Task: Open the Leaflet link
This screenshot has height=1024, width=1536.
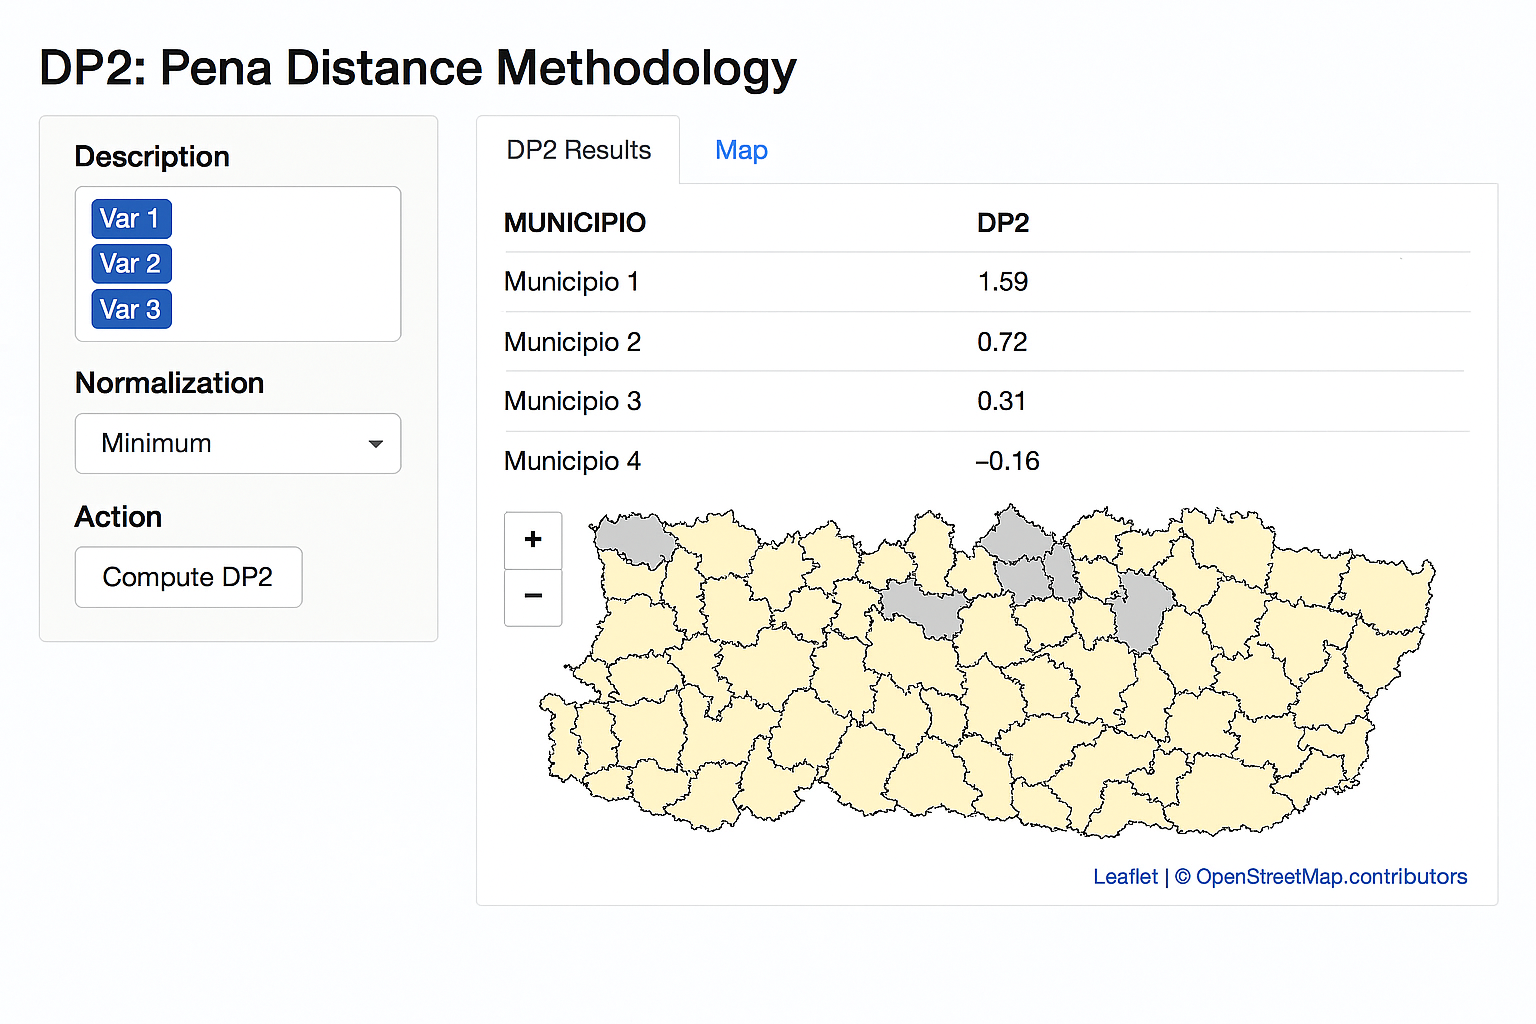Action: [1124, 877]
